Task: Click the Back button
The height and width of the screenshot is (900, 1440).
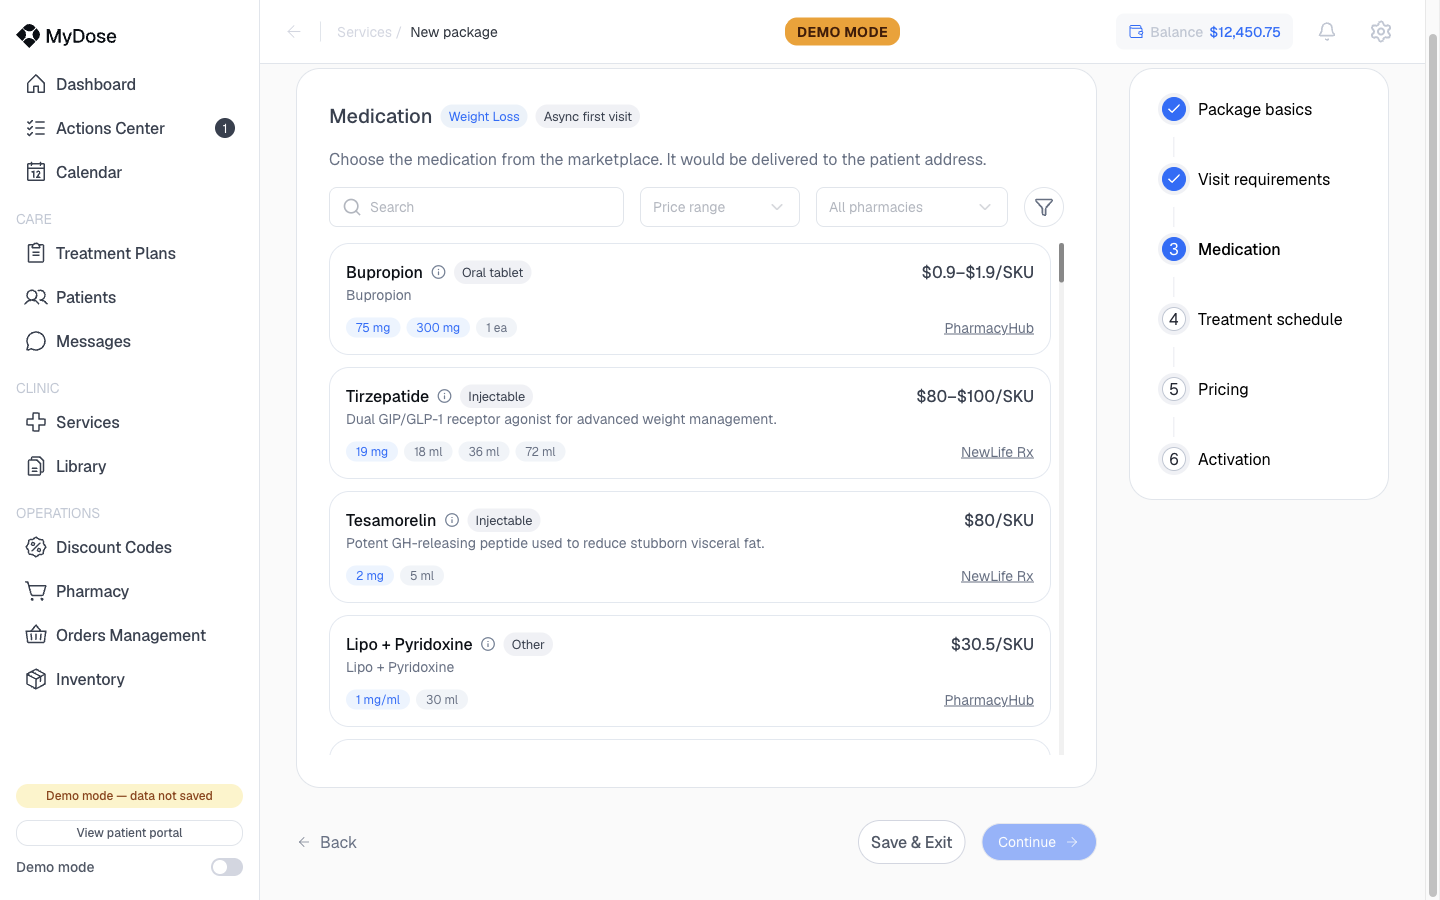Action: click(x=327, y=842)
